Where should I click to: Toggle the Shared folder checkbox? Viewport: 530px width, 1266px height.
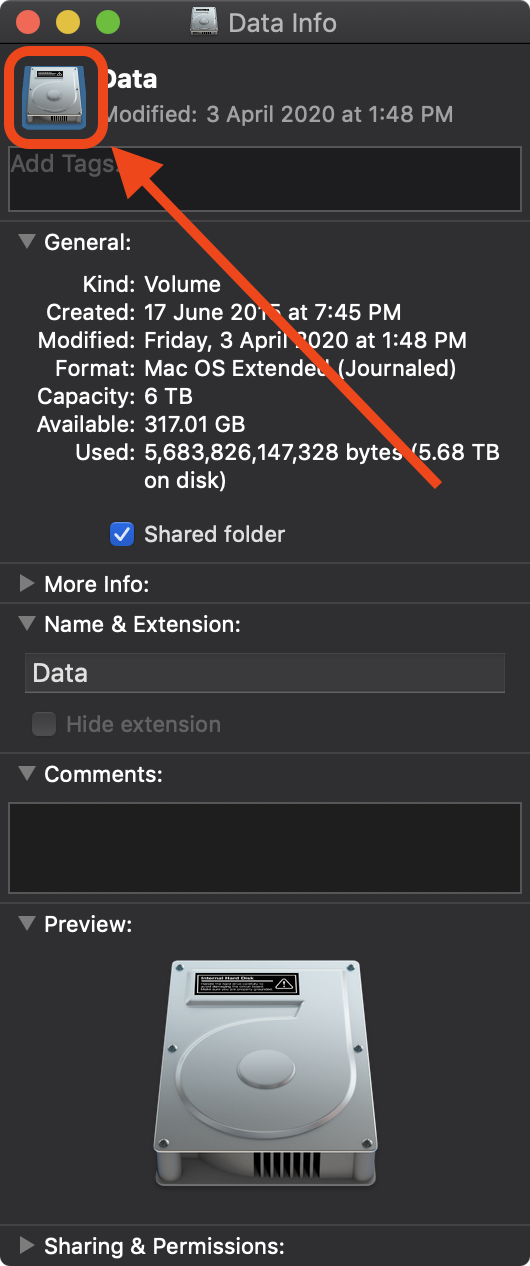(122, 534)
